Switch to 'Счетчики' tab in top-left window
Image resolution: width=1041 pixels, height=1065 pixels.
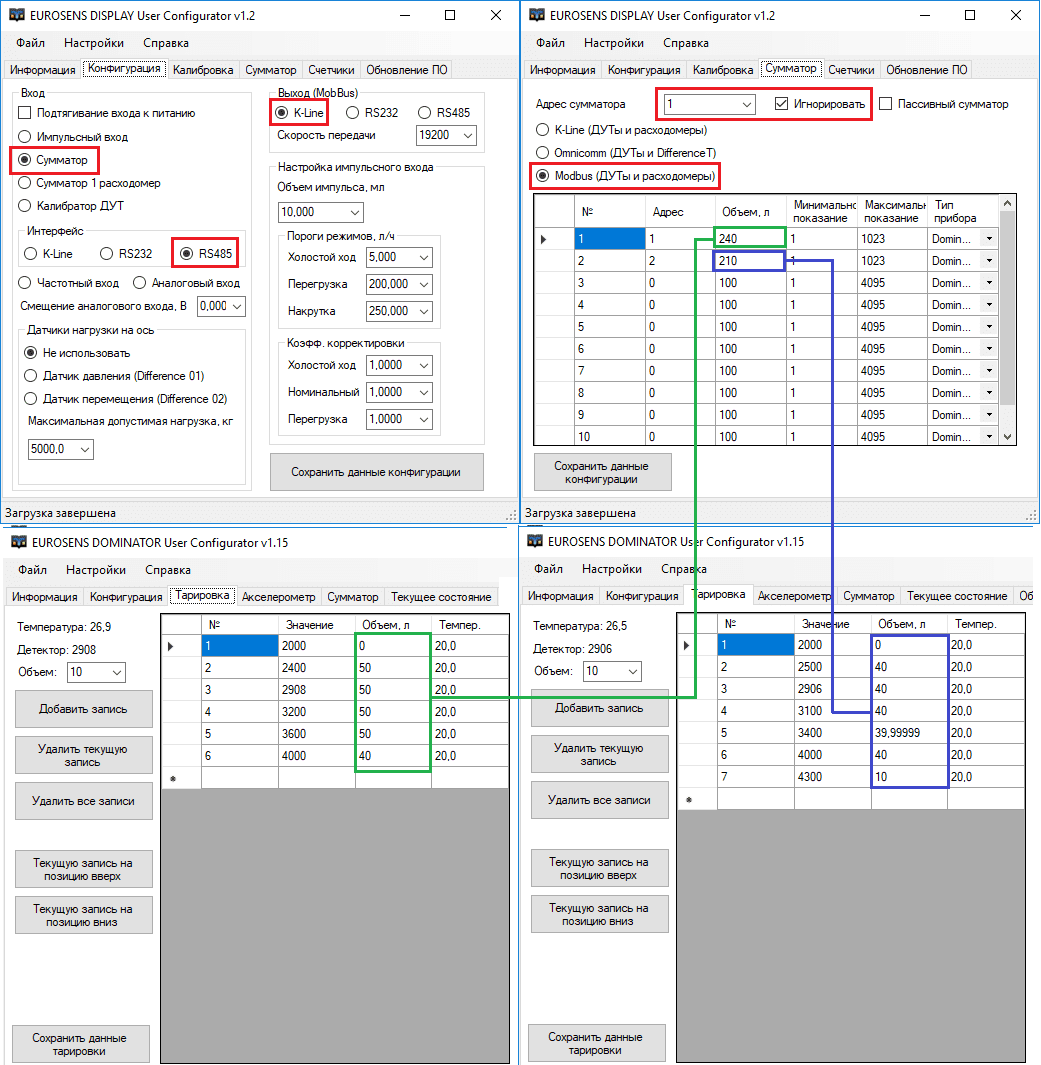pyautogui.click(x=331, y=70)
